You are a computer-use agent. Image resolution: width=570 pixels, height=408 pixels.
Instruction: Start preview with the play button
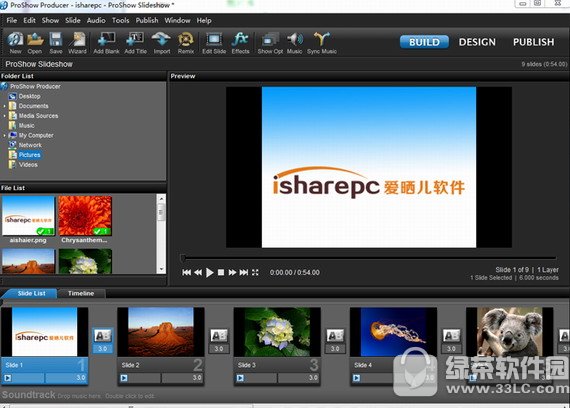209,272
